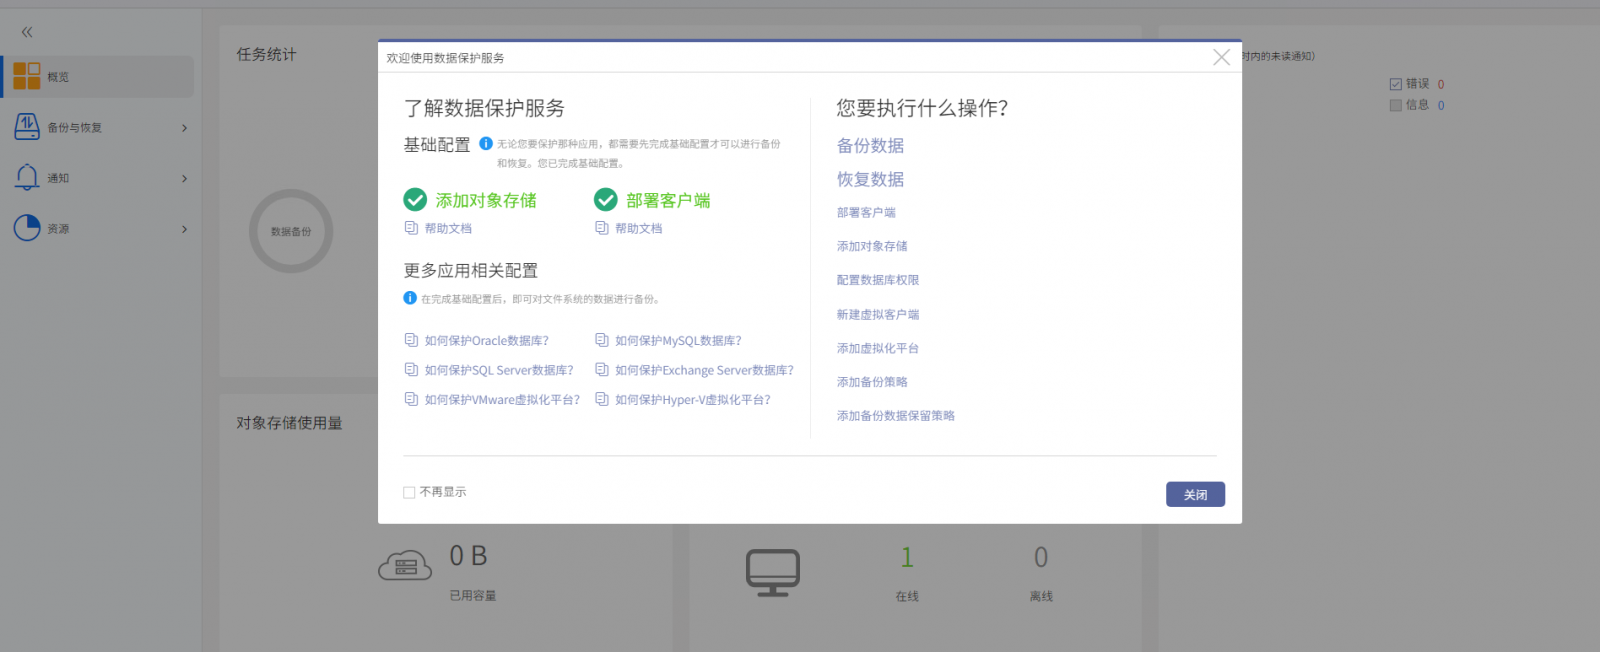The image size is (1600, 652).
Task: Open 如何保护Oracle数据库? help link
Action: coord(486,341)
